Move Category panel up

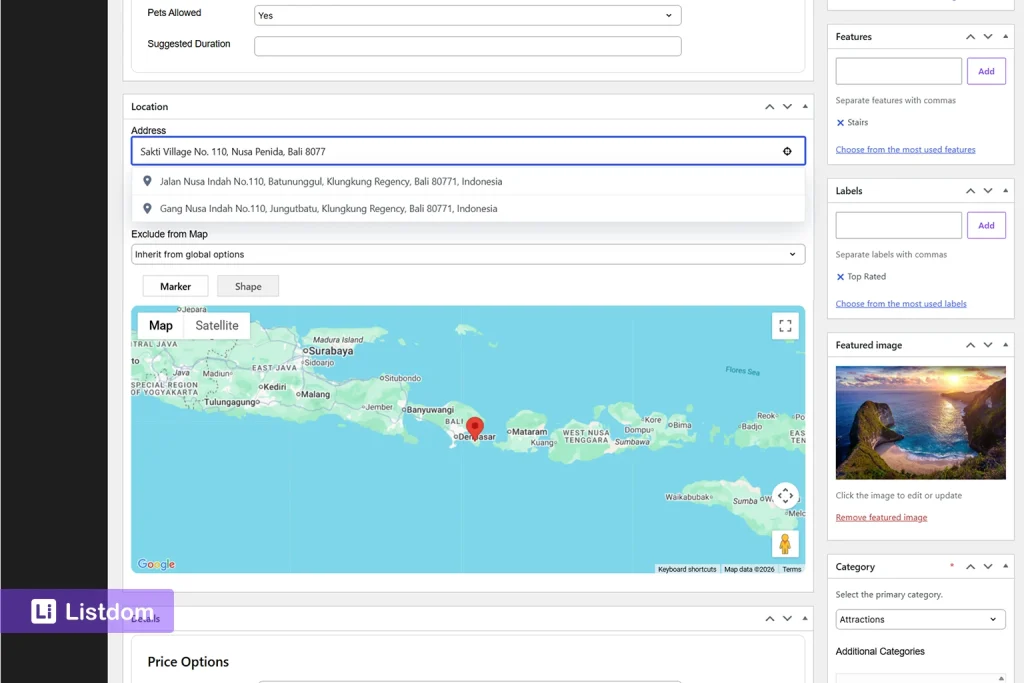click(x=970, y=567)
